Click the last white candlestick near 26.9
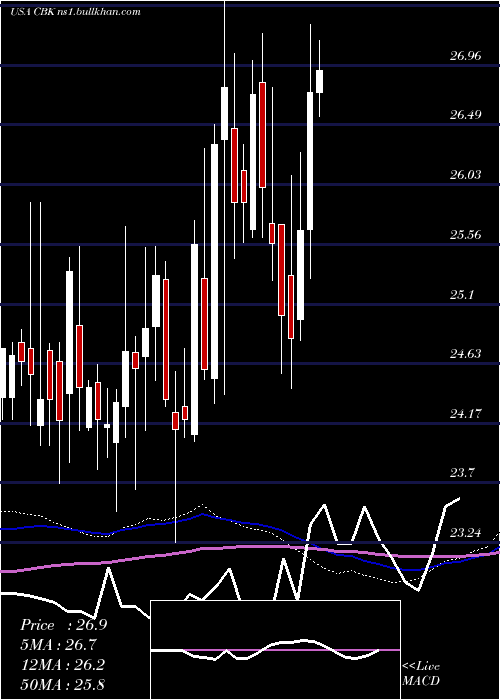 [x=319, y=81]
